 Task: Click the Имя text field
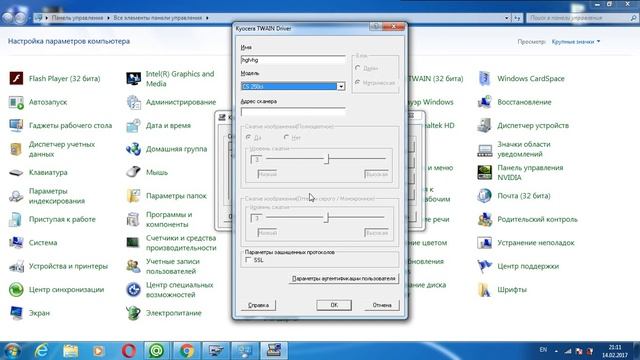tap(293, 60)
